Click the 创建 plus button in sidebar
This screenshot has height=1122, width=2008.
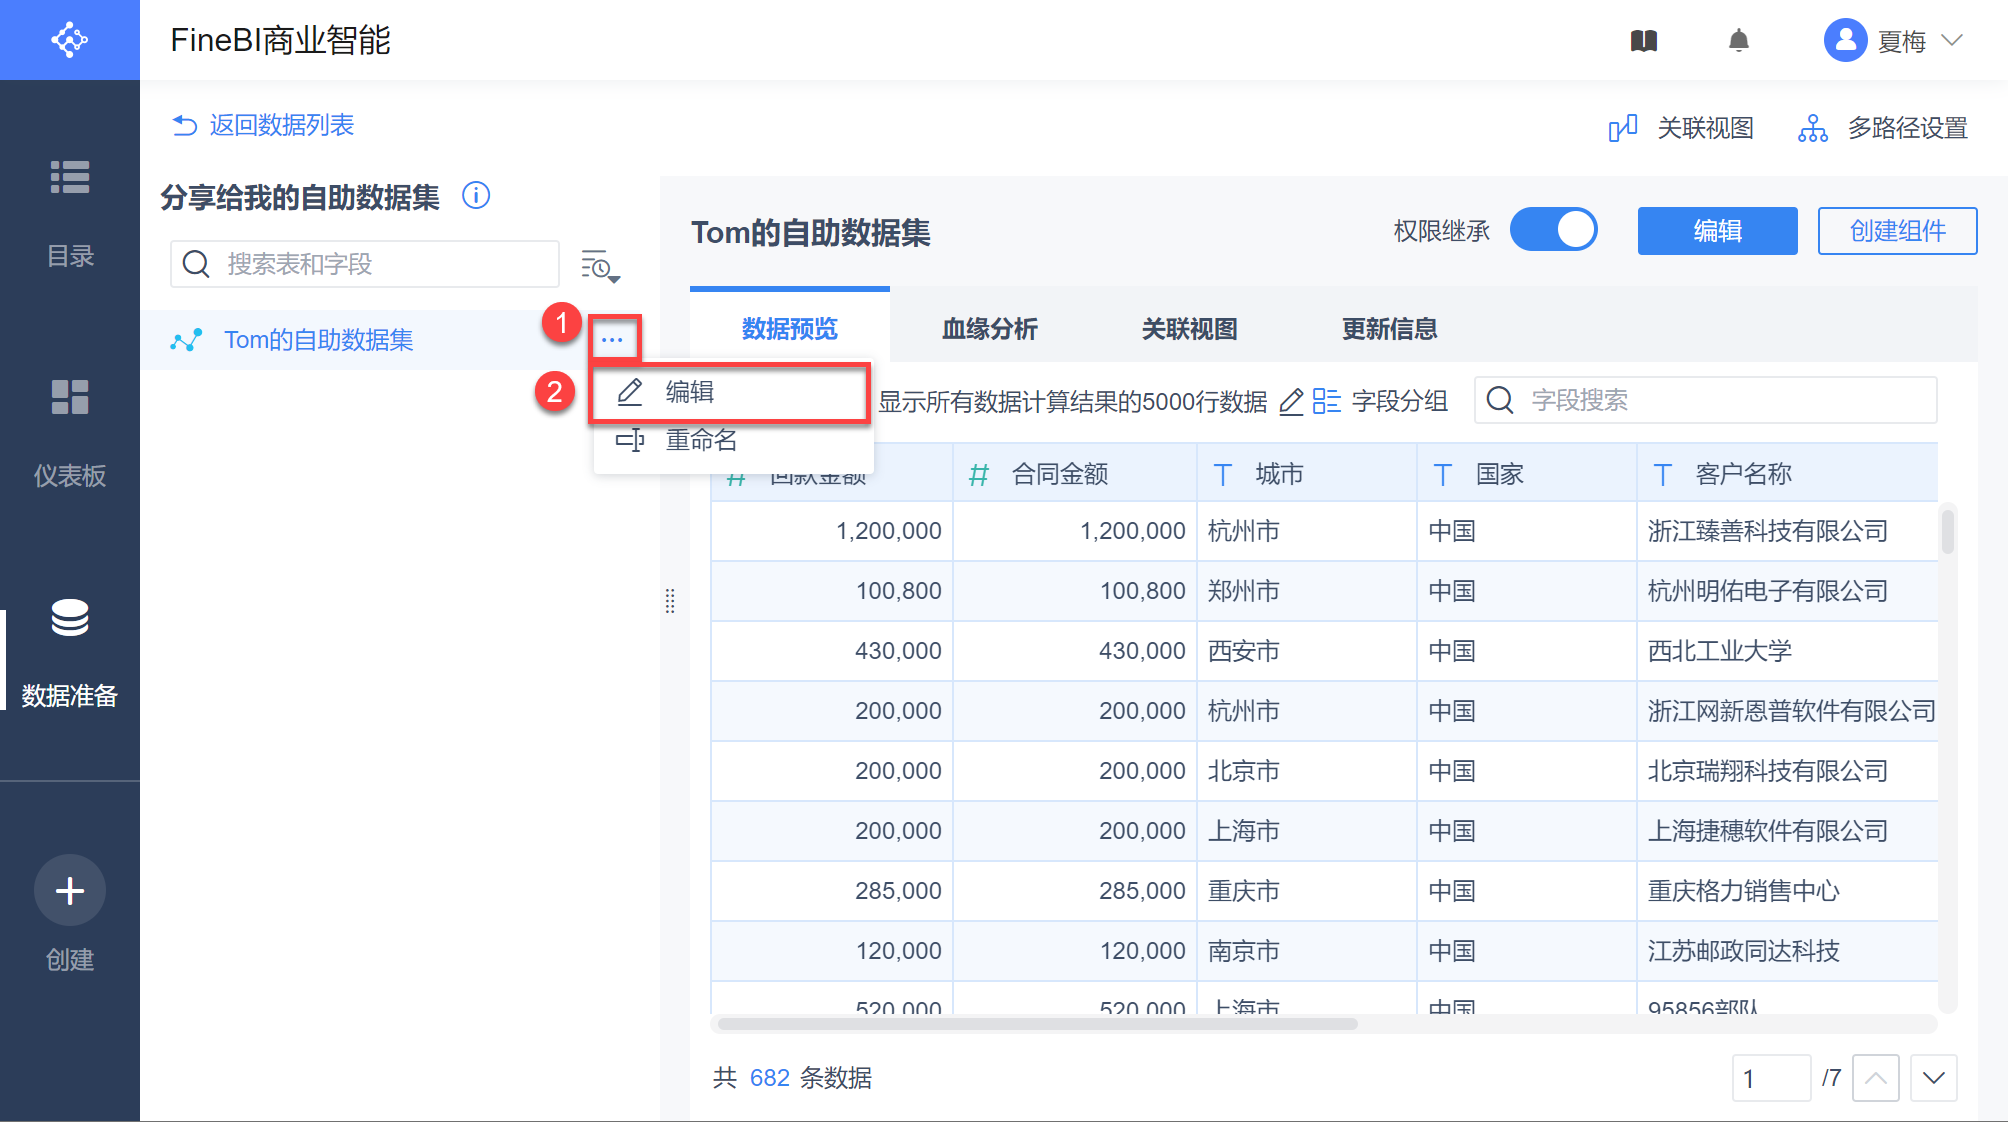(70, 890)
